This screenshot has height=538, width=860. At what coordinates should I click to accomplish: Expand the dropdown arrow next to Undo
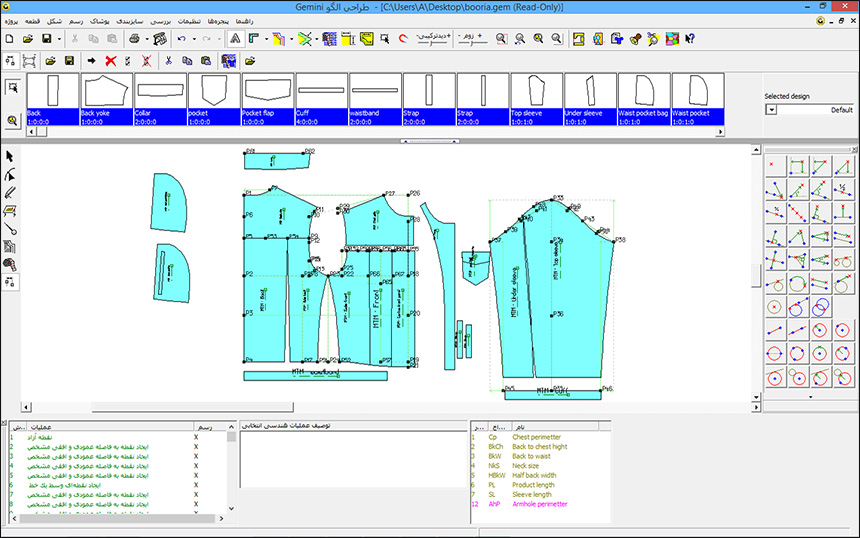tap(193, 39)
